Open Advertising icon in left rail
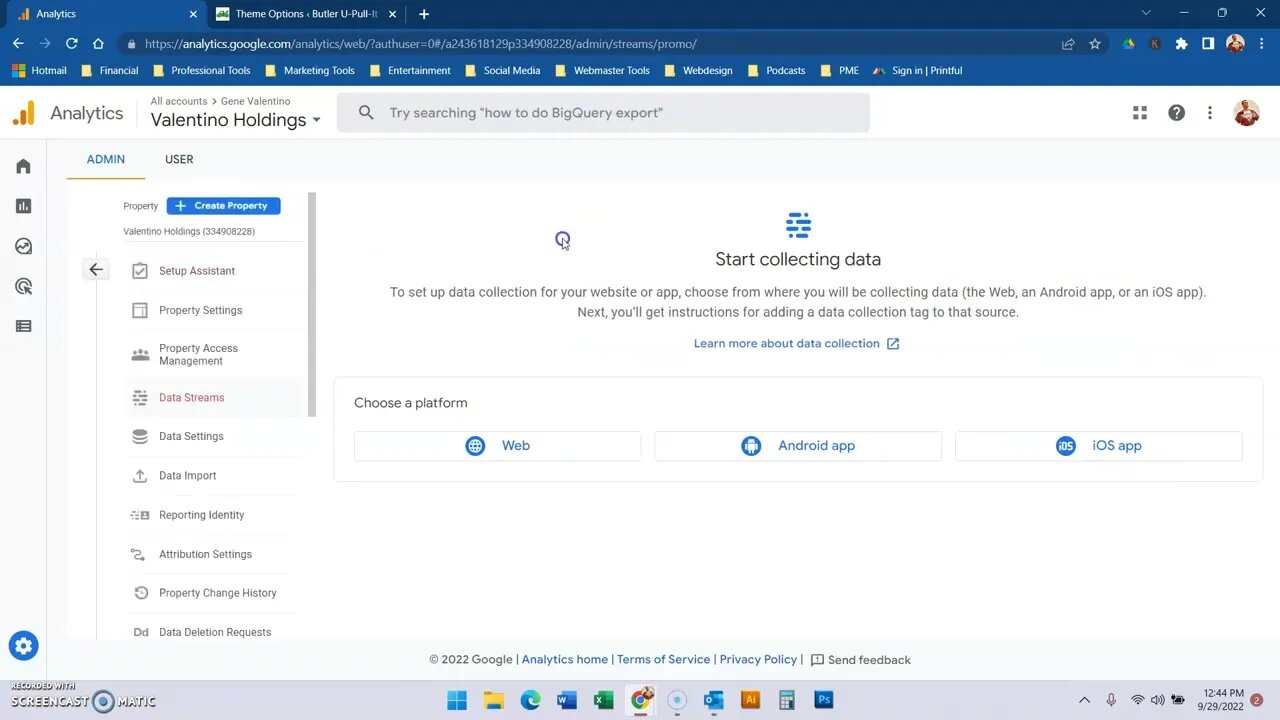1280x720 pixels. (23, 286)
